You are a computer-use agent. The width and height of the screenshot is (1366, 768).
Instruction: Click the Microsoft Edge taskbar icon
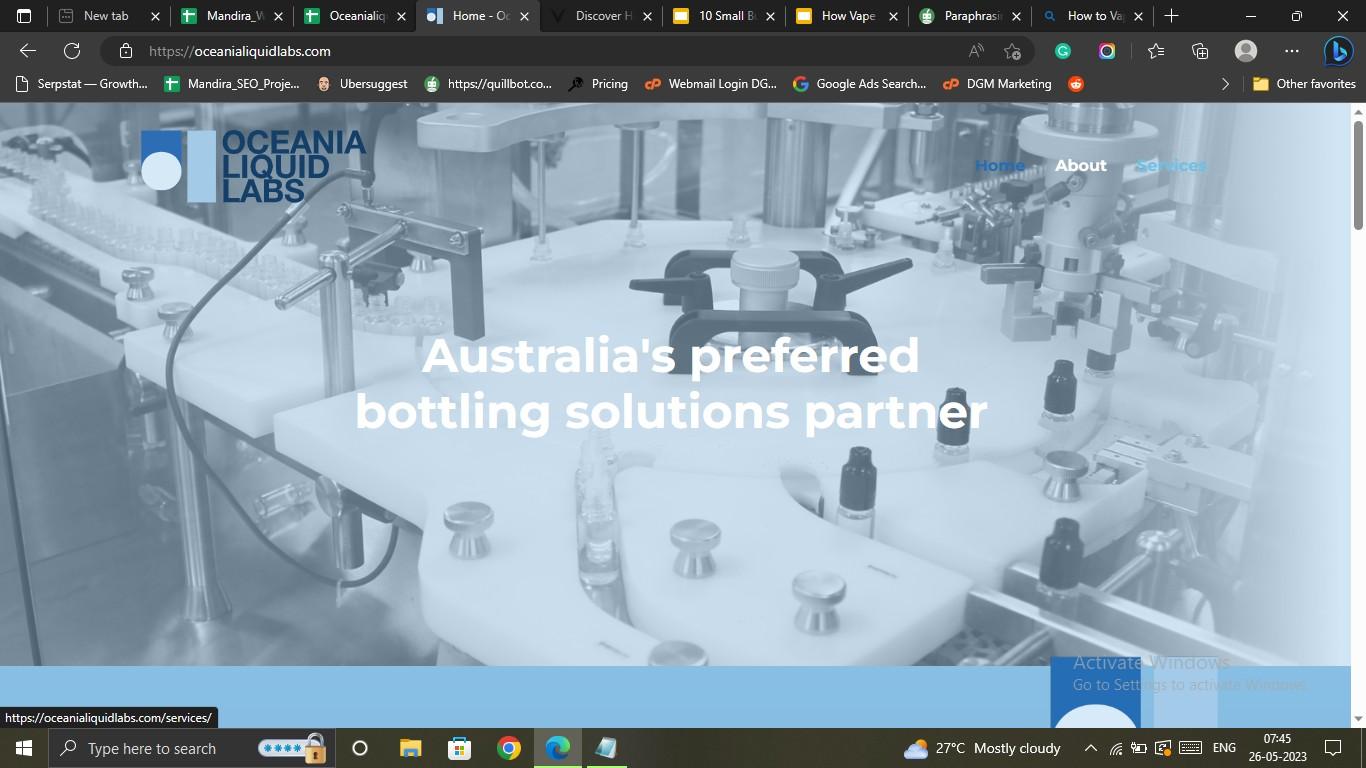(558, 748)
